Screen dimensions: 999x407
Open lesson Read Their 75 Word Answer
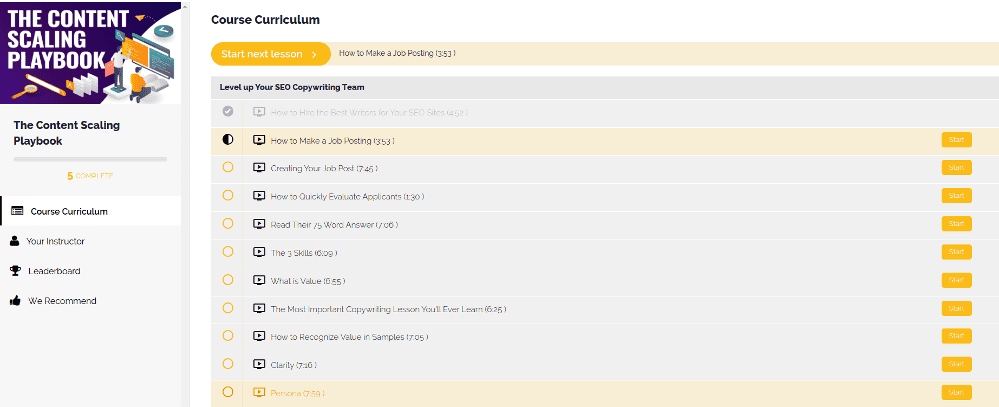(x=334, y=225)
